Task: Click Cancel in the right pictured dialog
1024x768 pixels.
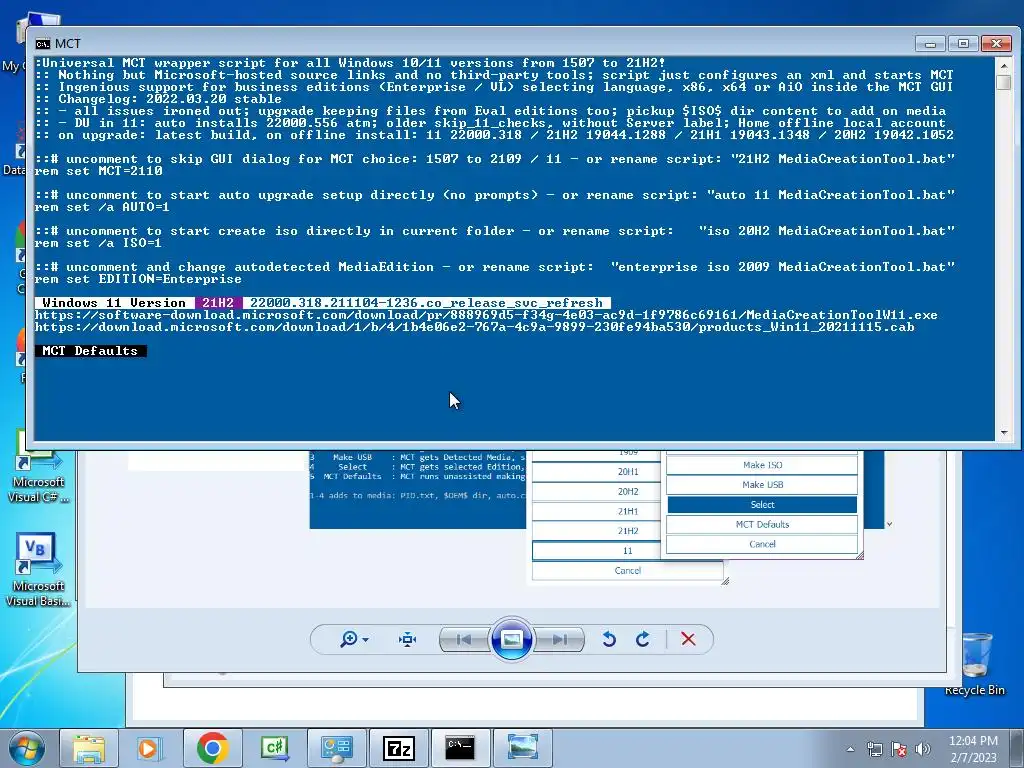Action: pos(762,544)
